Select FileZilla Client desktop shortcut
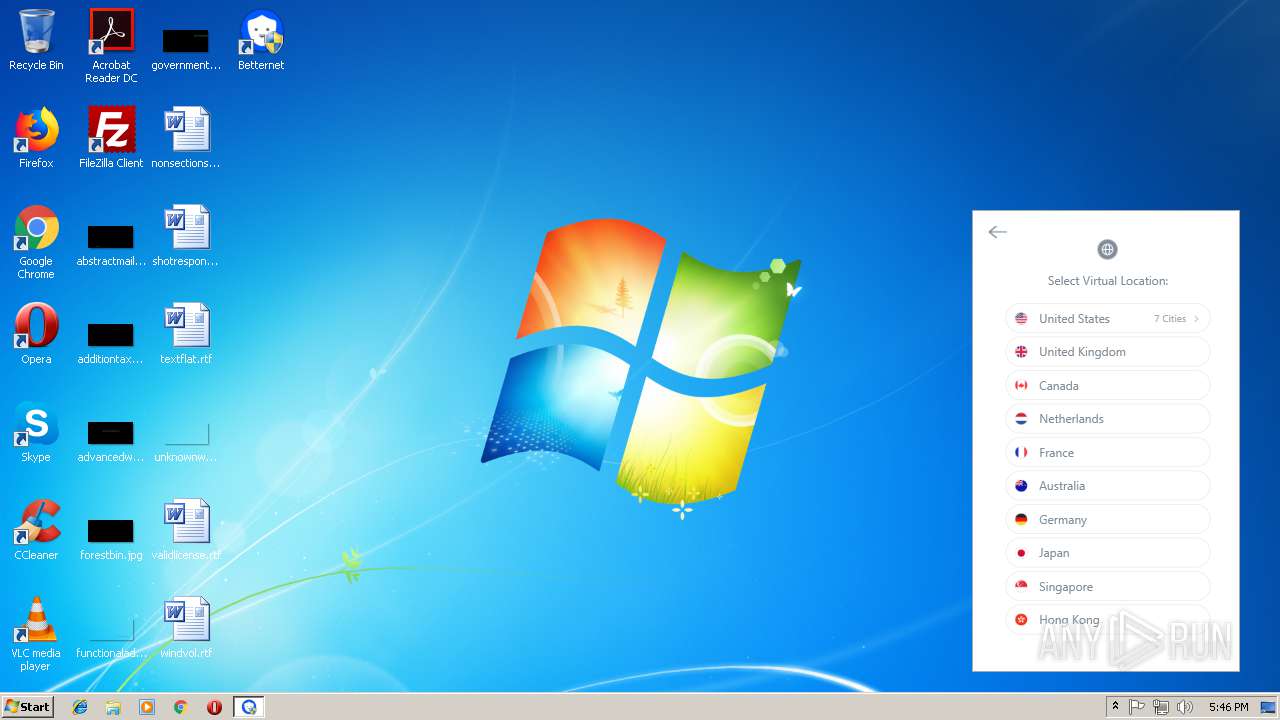 pyautogui.click(x=111, y=138)
